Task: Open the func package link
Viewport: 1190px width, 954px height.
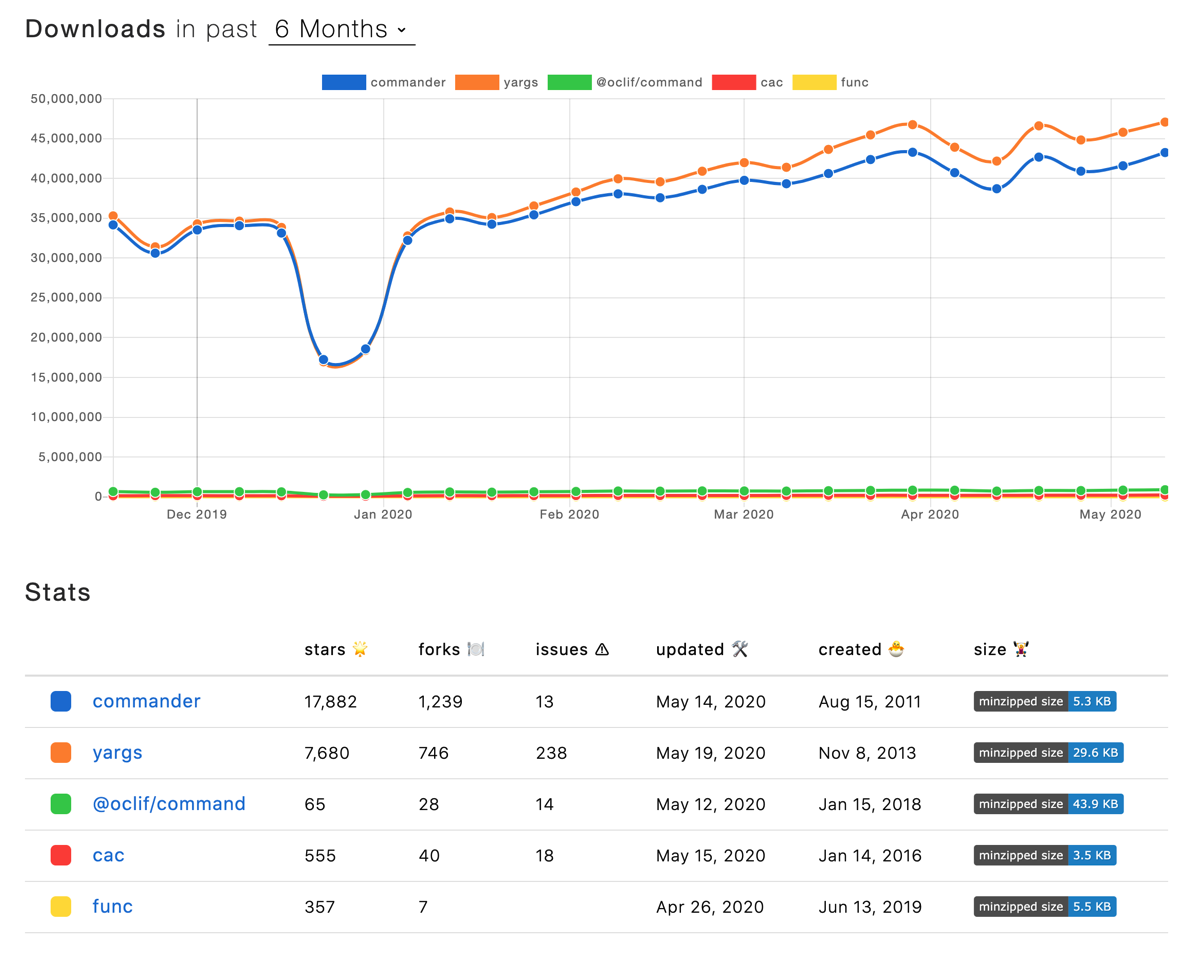Action: point(112,906)
